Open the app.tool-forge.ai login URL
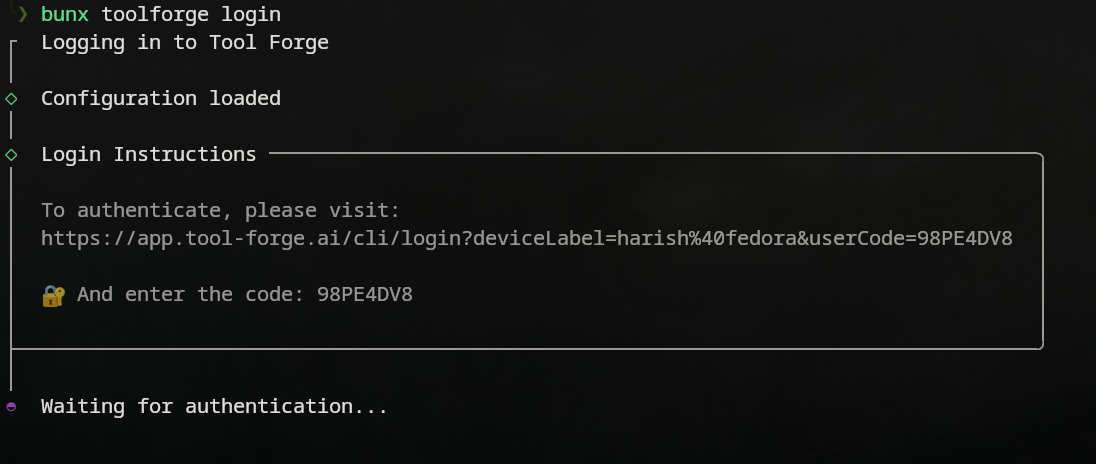 click(x=526, y=238)
